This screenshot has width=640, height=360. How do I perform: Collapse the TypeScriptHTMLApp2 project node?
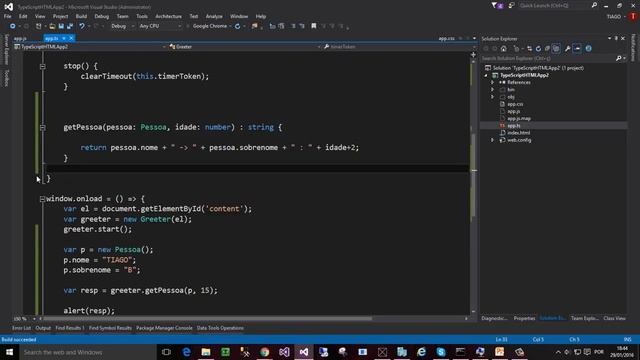486,76
